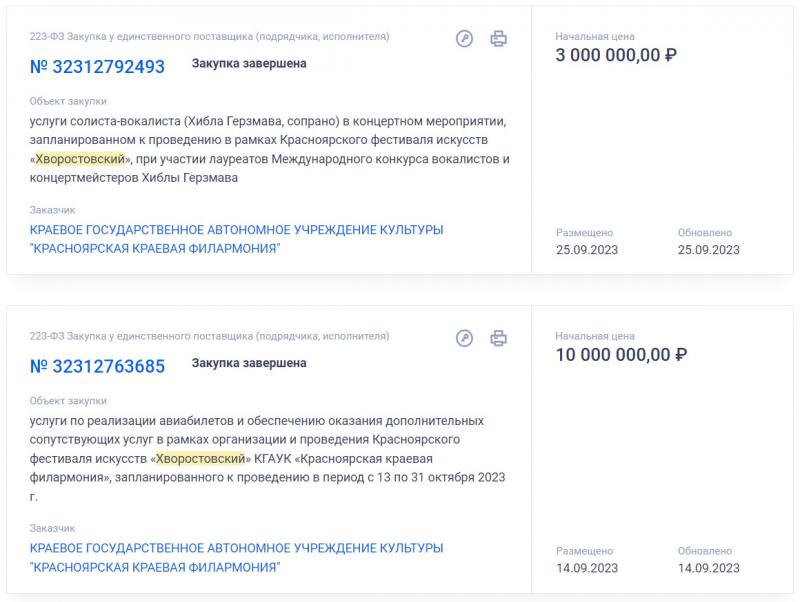Click second card's 'Закупка завершена' status
The height and width of the screenshot is (602, 800).
coord(249,363)
